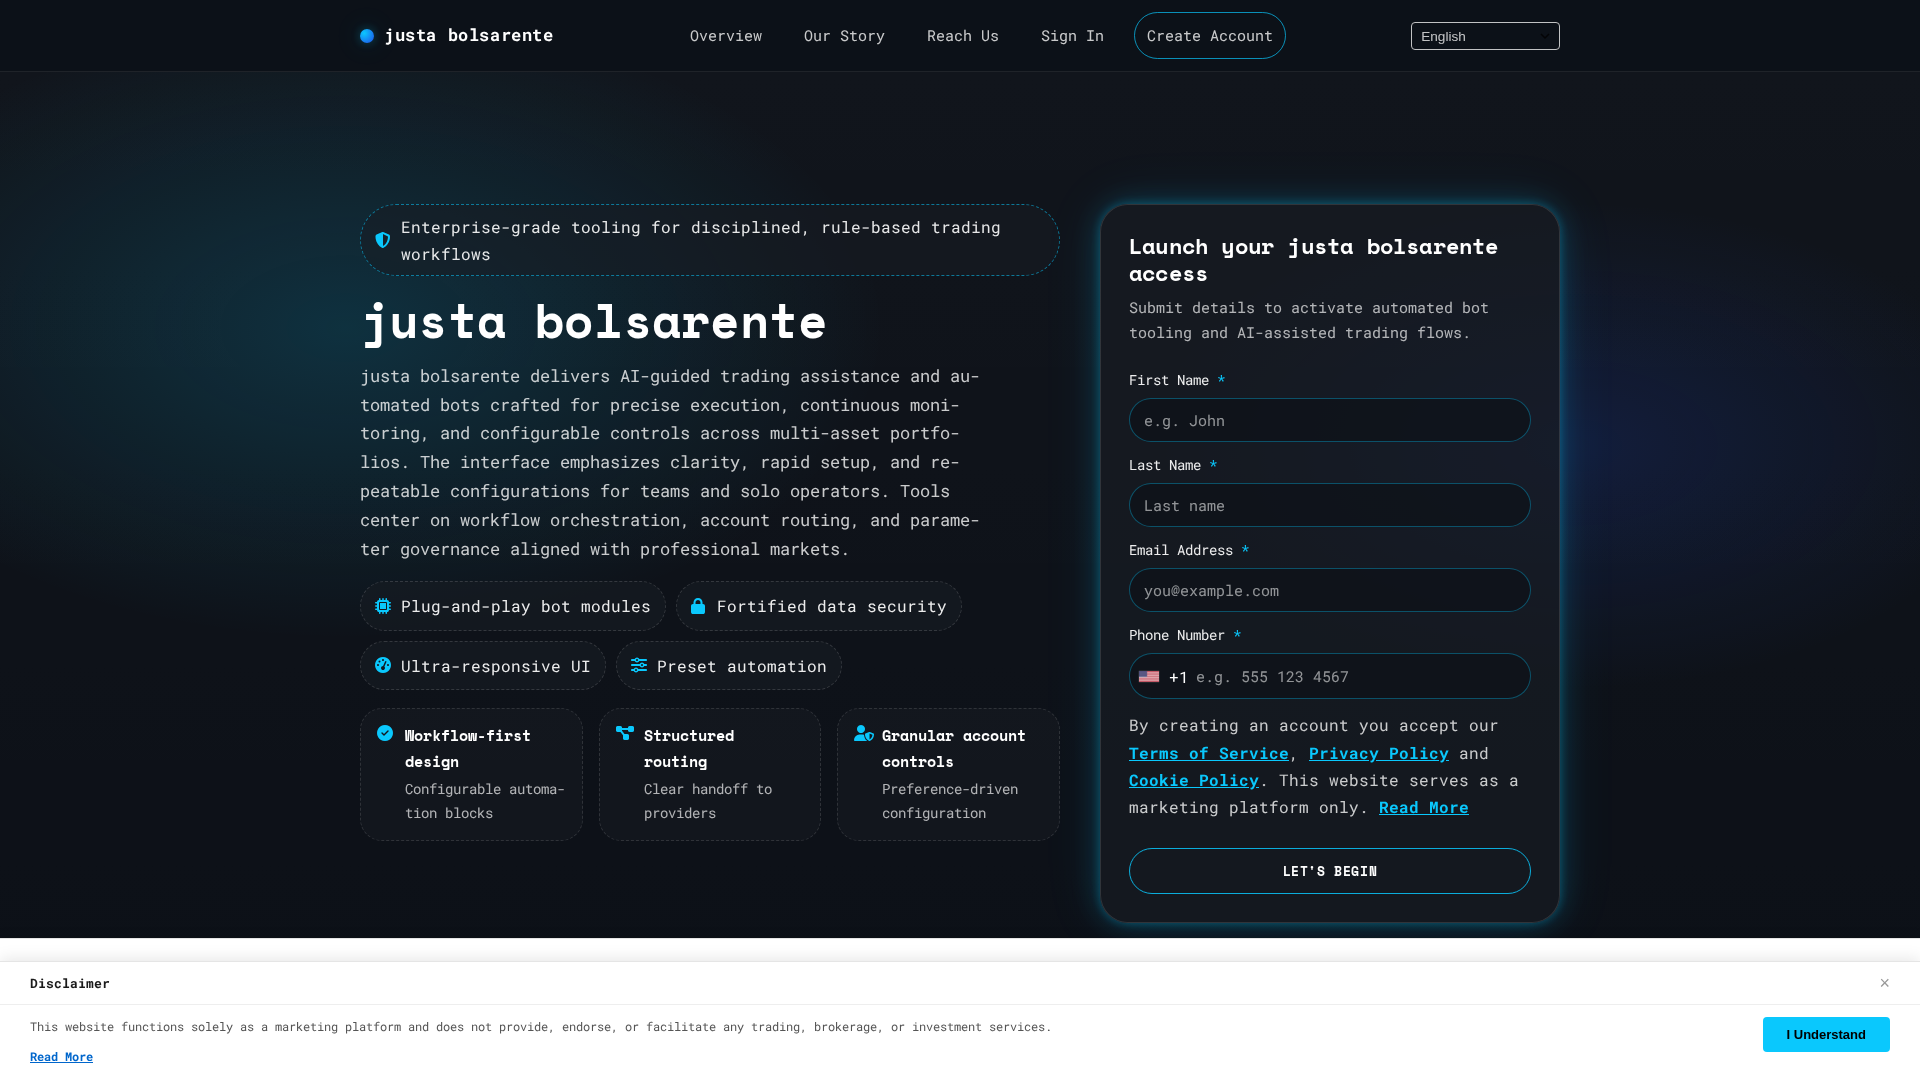Screen dimensions: 1920x1080
Task: Click the Clear handoff to providers description
Action: 708,801
